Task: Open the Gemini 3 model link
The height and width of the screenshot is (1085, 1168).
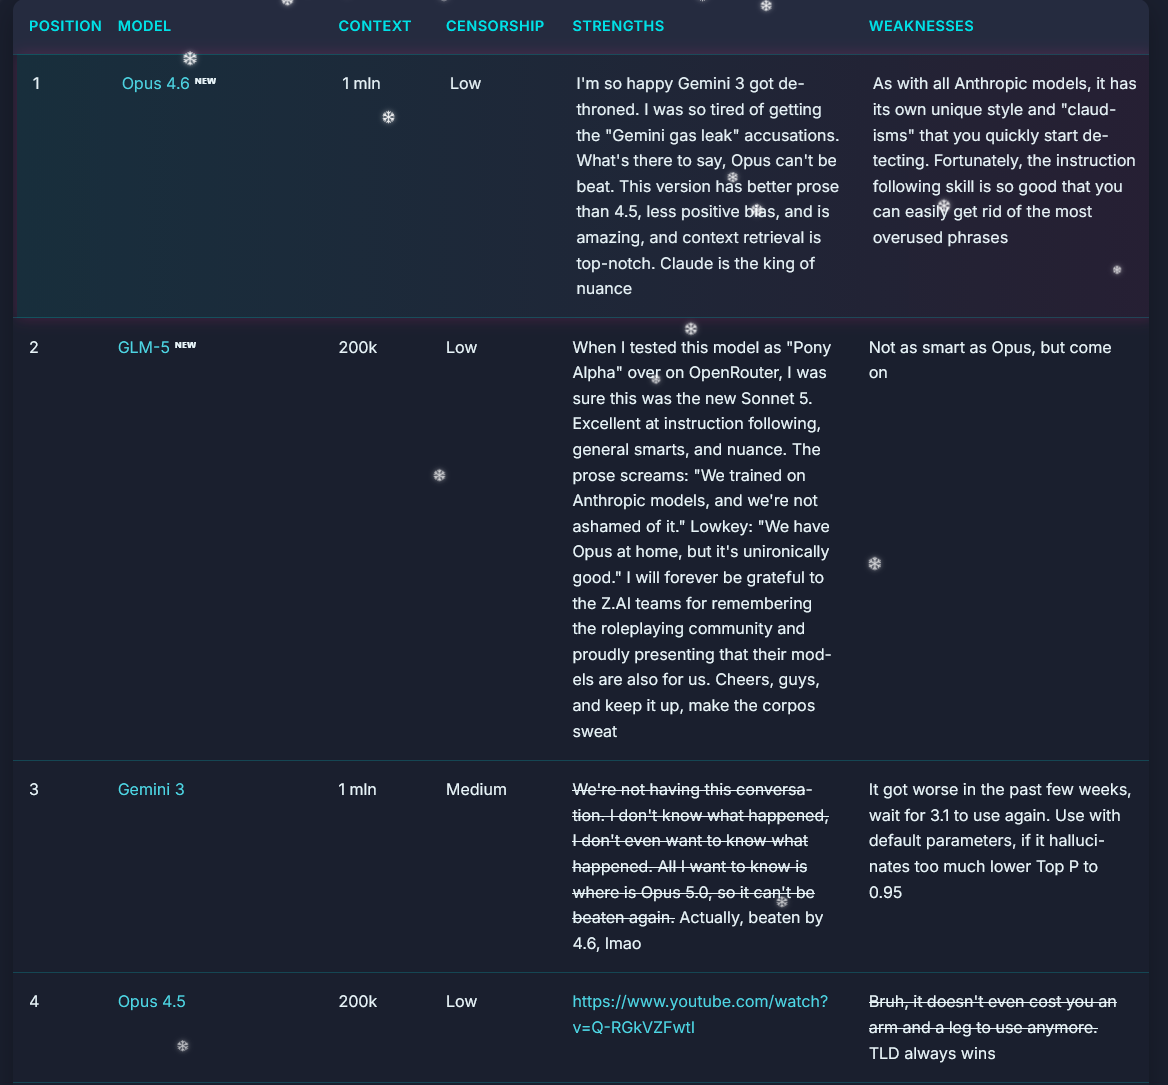Action: point(150,789)
